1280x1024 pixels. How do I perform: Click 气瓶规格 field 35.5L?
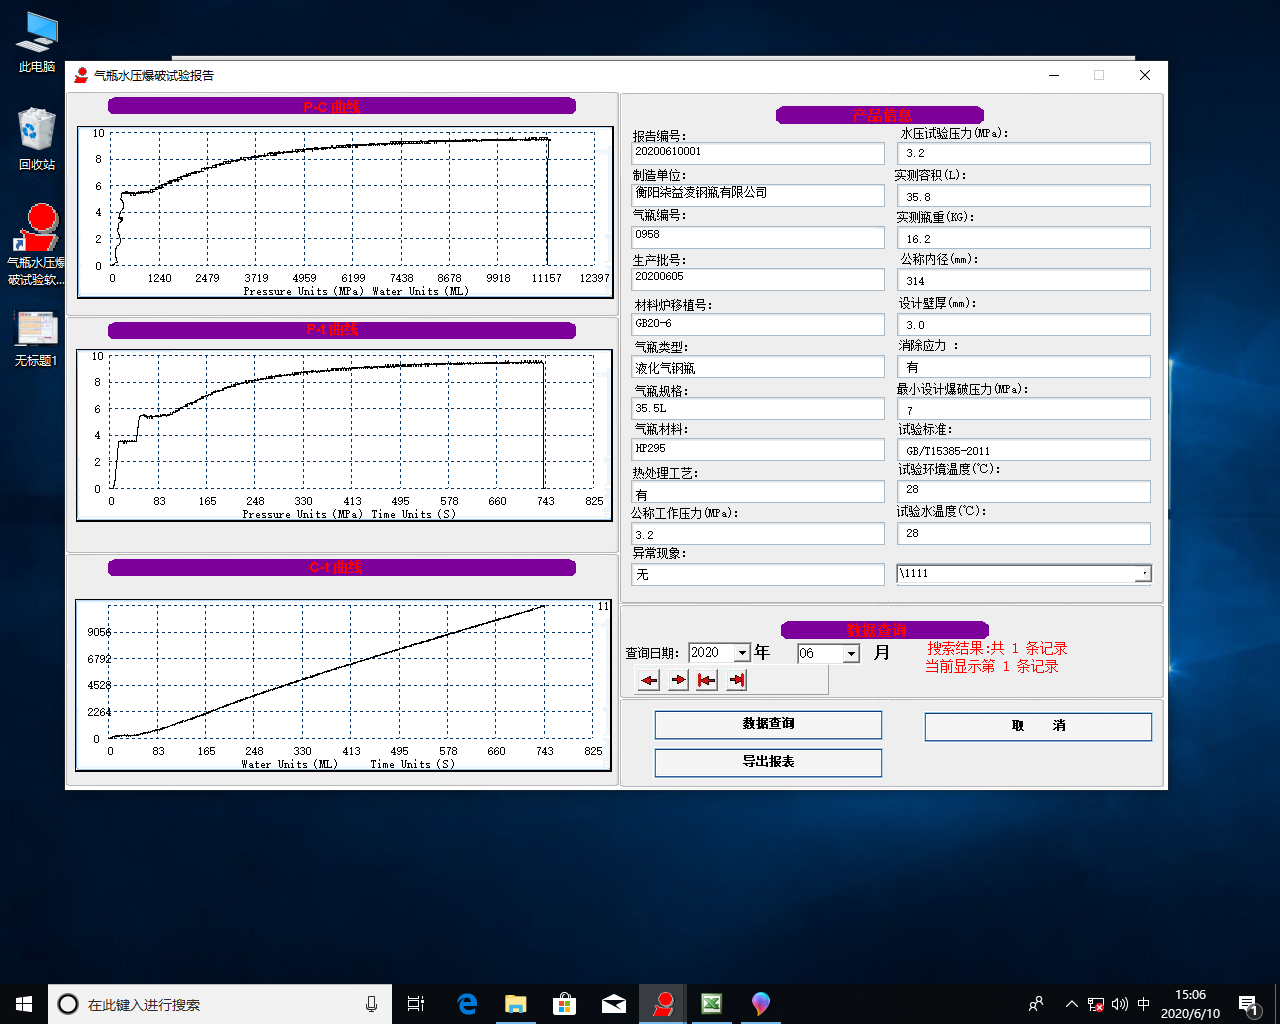pyautogui.click(x=758, y=408)
